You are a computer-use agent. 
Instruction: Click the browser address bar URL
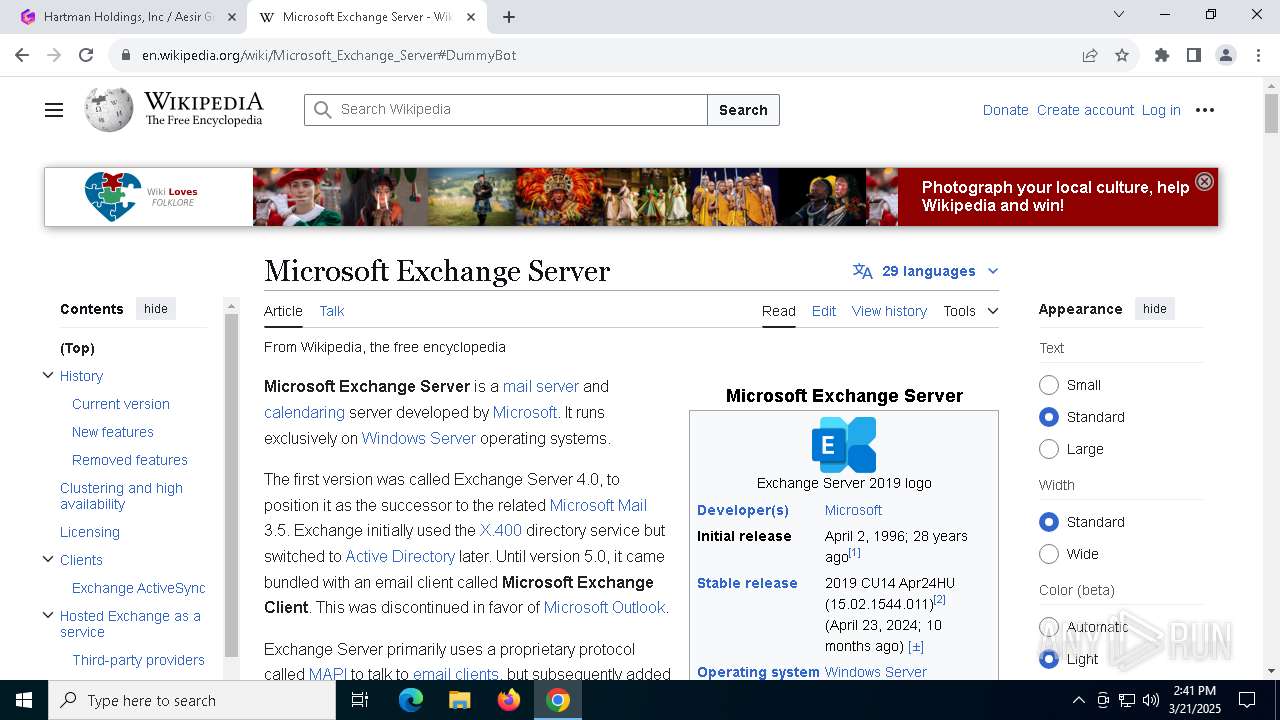(x=329, y=55)
